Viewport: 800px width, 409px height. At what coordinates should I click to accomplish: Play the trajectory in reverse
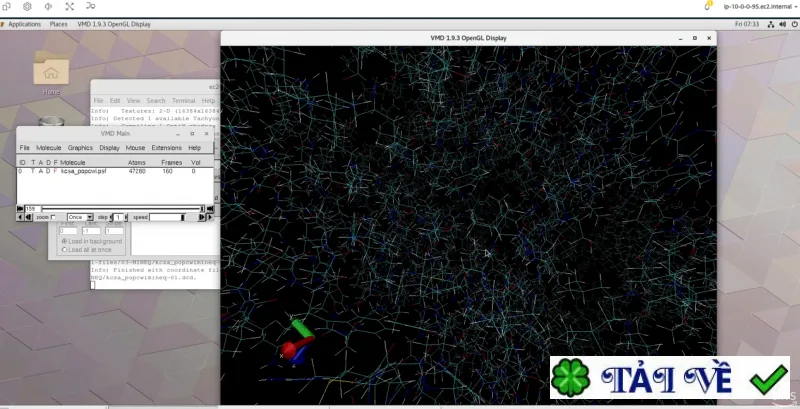click(20, 217)
